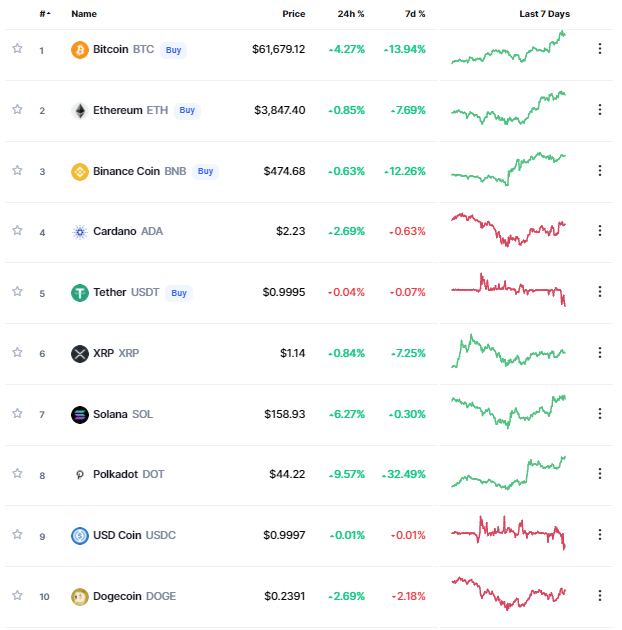
Task: Click the Solana logo icon
Action: (x=80, y=415)
